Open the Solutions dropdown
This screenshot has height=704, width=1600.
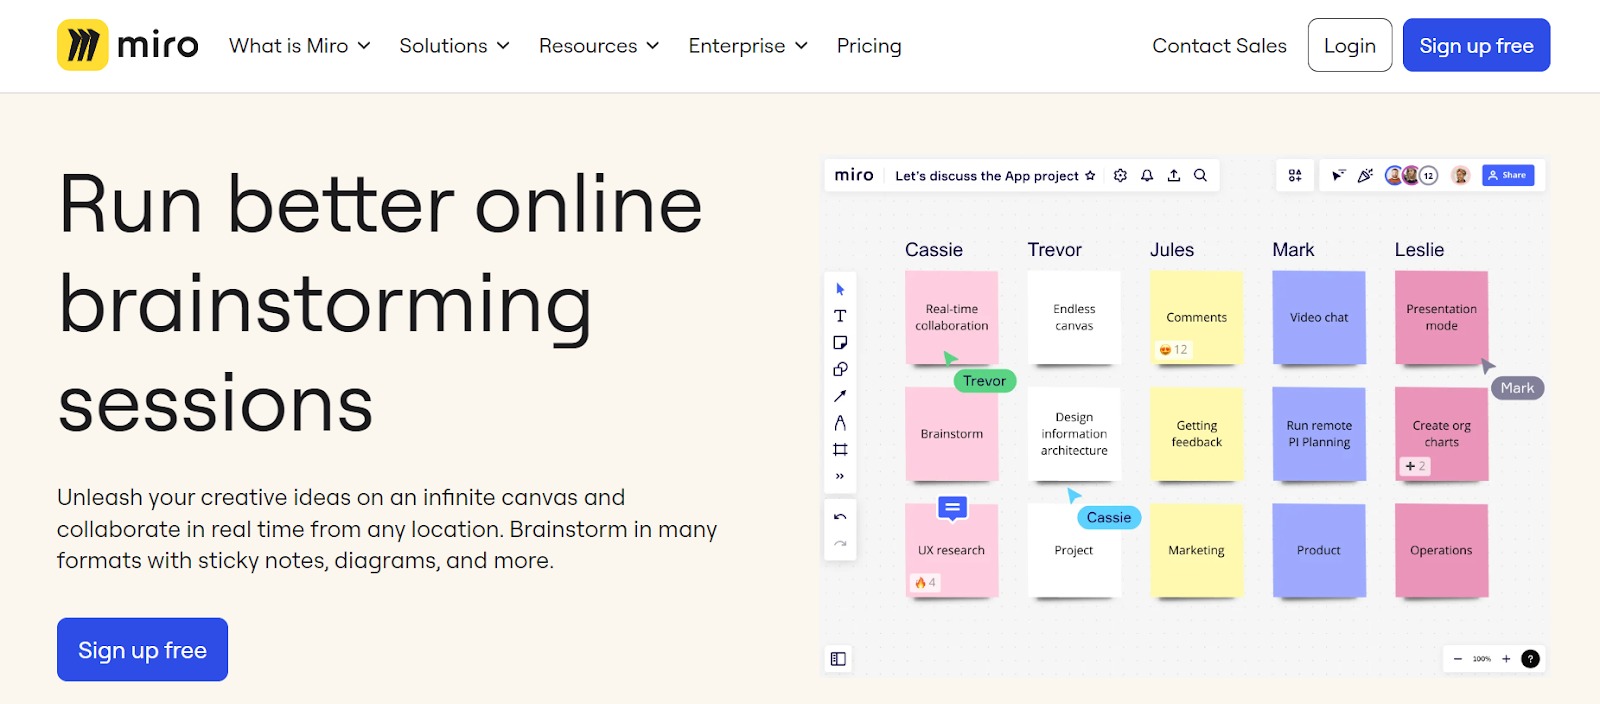(x=454, y=46)
